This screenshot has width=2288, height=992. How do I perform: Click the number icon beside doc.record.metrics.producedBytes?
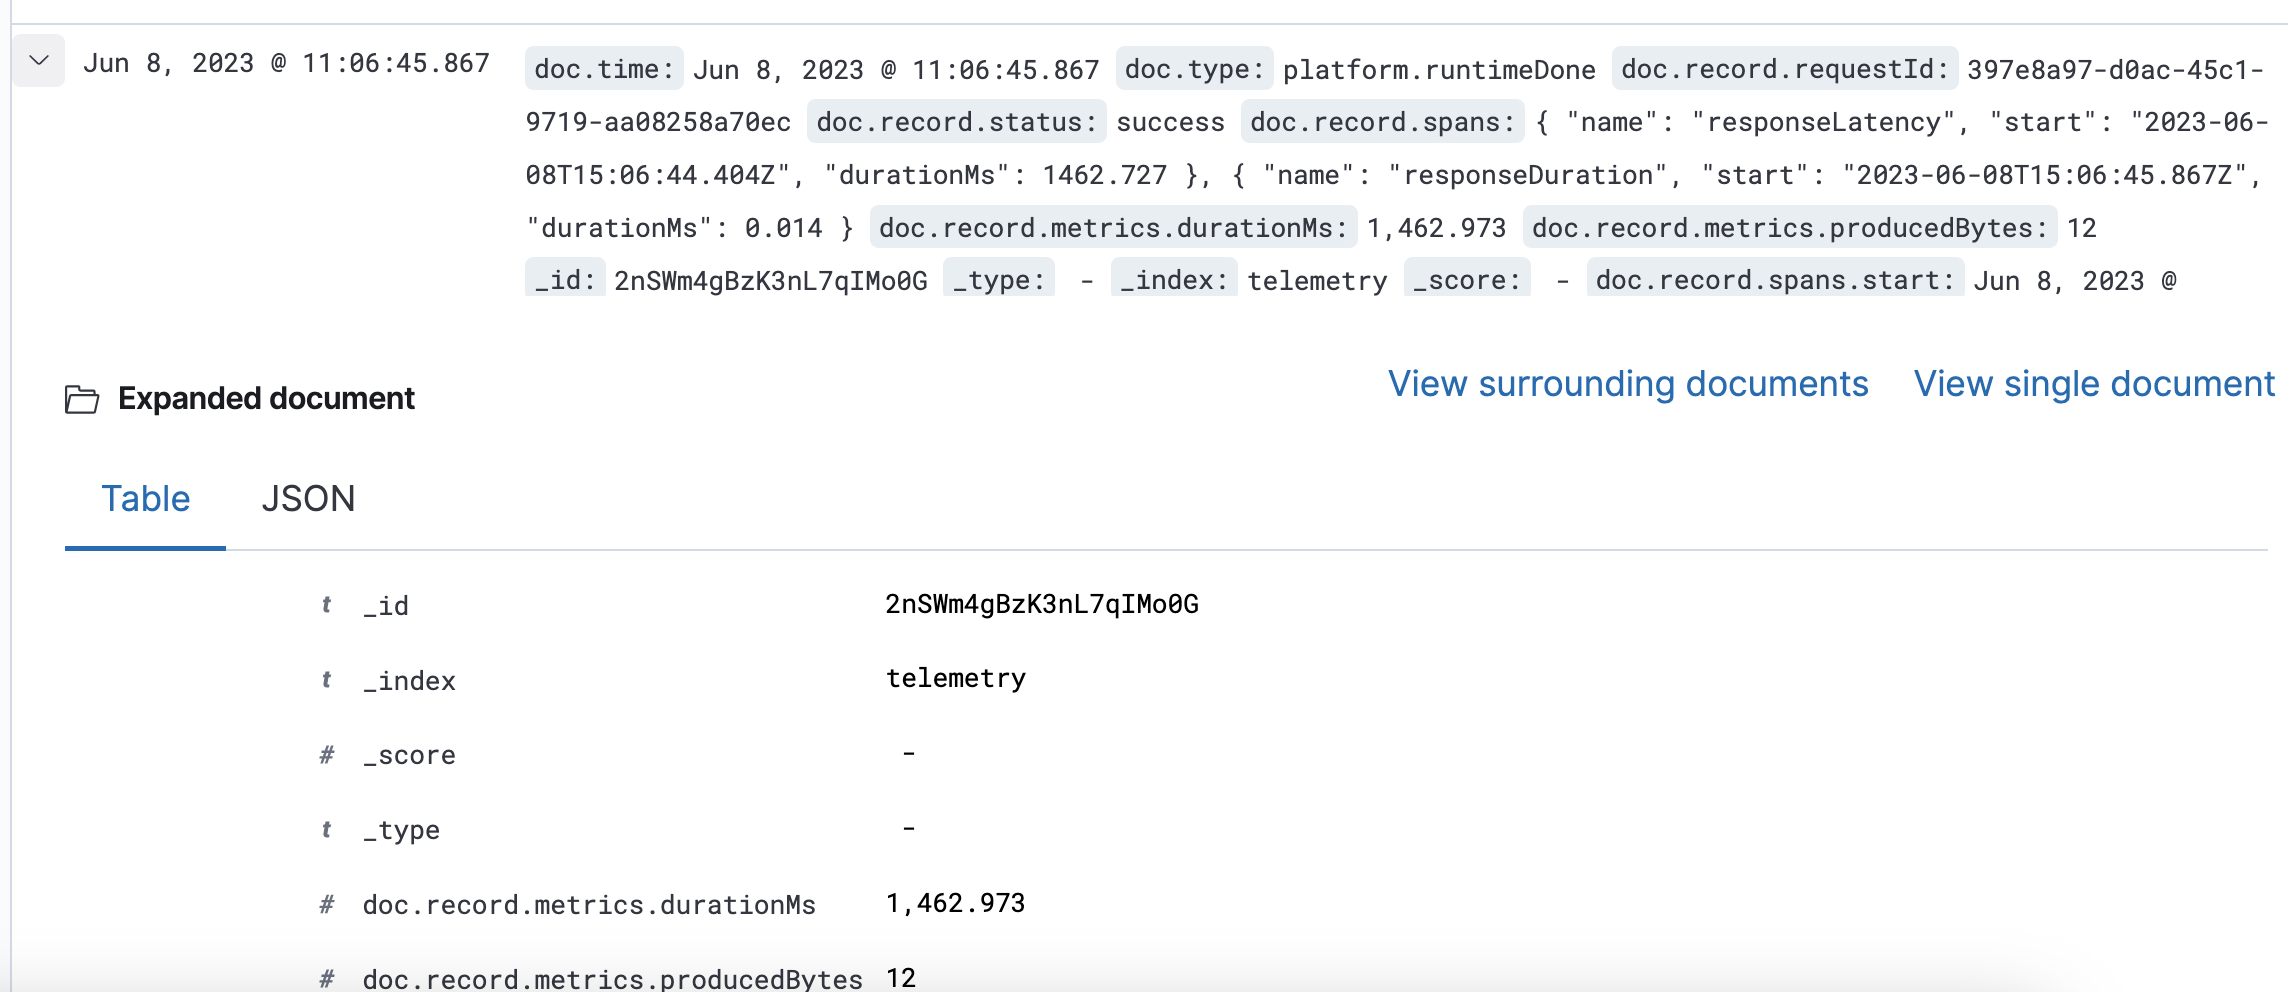click(x=325, y=978)
